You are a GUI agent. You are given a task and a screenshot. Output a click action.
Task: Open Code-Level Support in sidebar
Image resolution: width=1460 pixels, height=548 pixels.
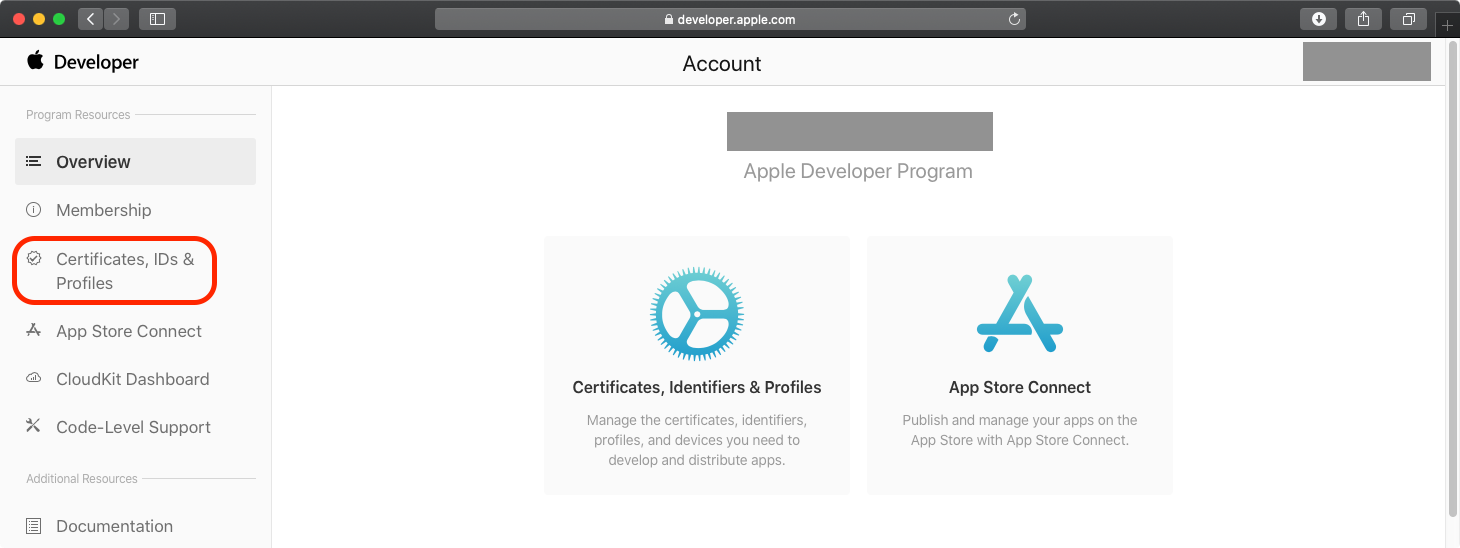(133, 427)
